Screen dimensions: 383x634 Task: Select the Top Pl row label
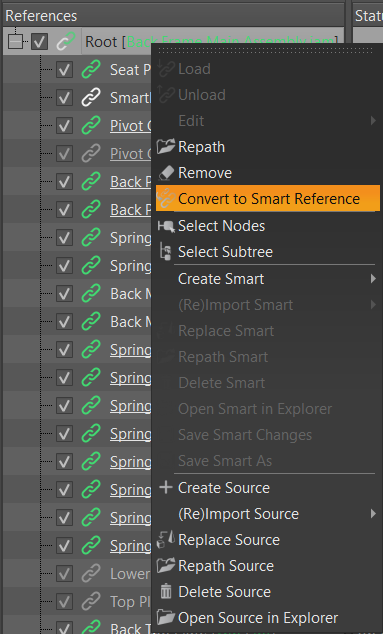[x=130, y=602]
